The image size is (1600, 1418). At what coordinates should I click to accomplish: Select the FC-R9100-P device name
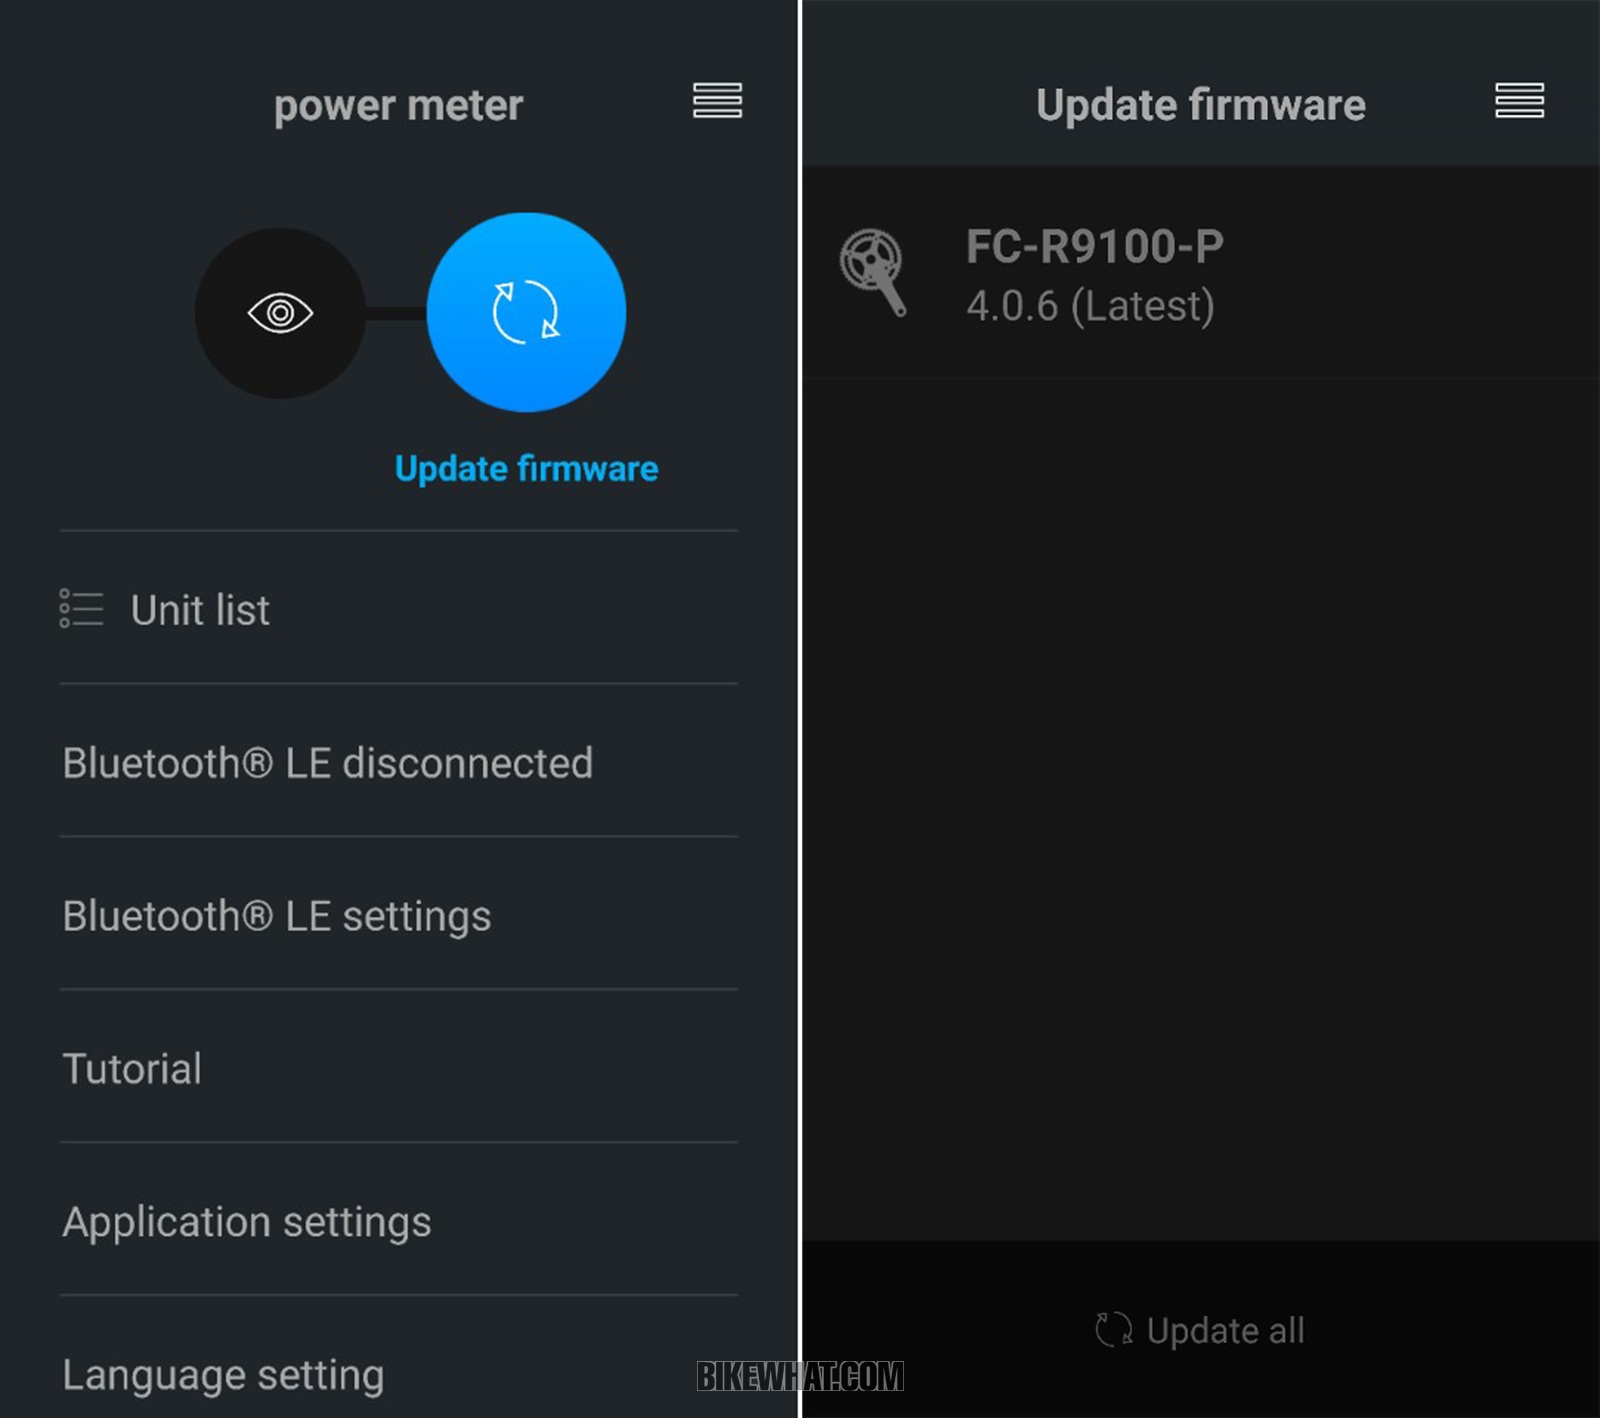click(1095, 247)
